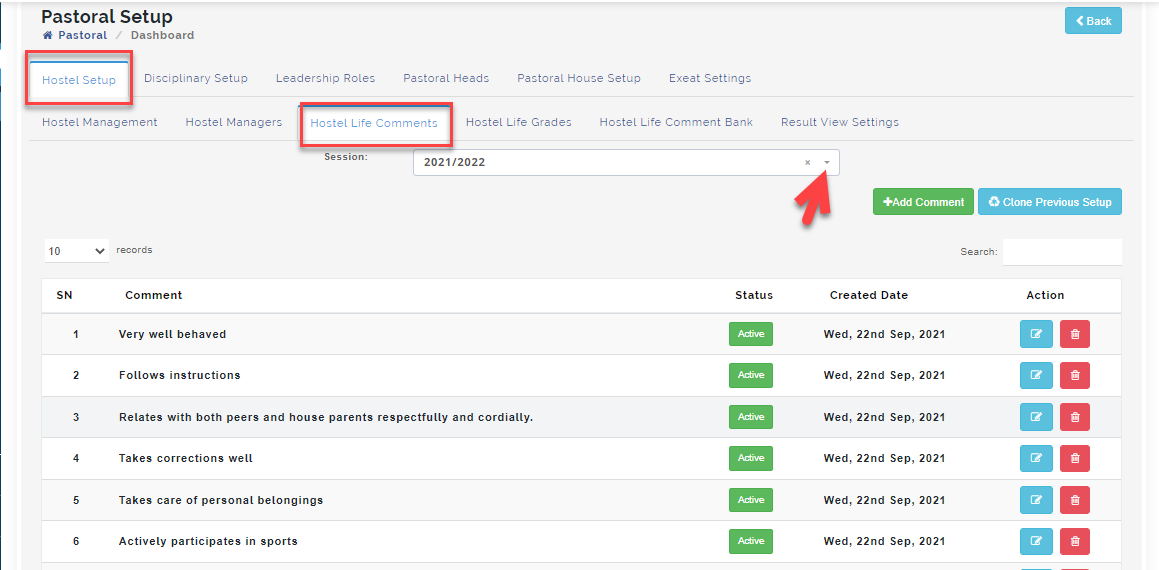Delete the 'Takes corrections well' comment
This screenshot has height=570, width=1159.
(1075, 458)
